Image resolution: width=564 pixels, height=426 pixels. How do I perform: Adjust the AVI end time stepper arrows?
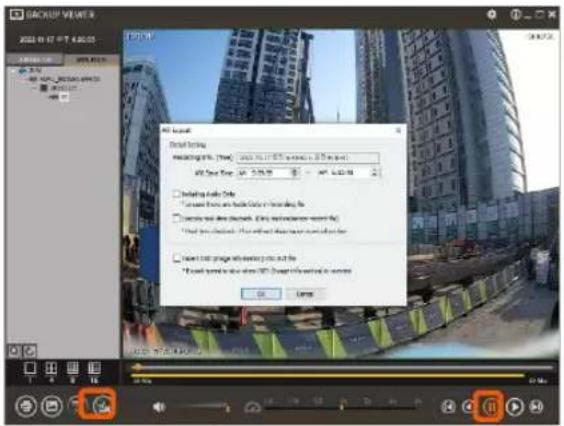pyautogui.click(x=374, y=173)
